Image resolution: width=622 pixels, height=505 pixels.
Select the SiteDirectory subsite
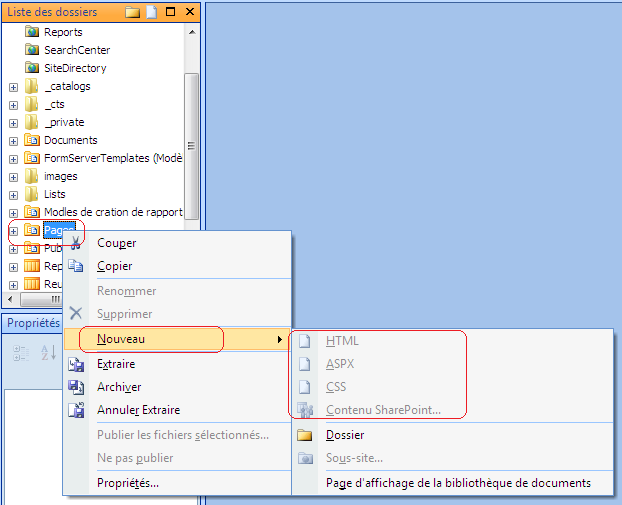click(74, 68)
